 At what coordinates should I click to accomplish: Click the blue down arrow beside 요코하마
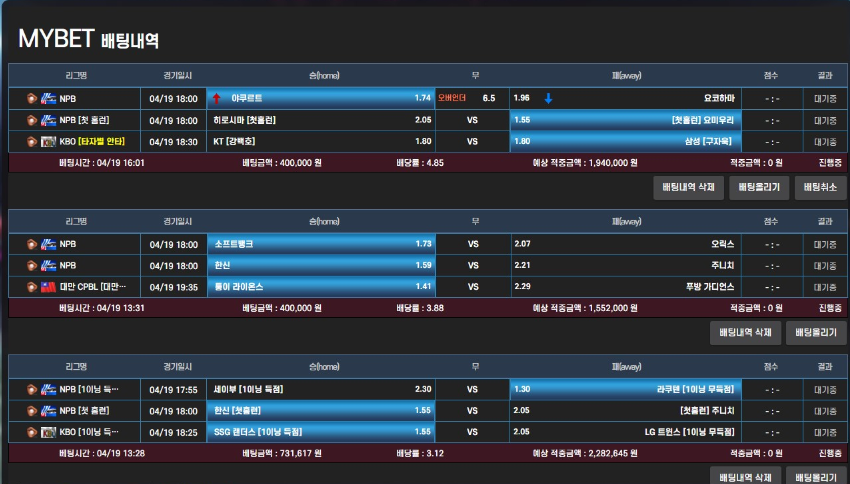tap(548, 98)
